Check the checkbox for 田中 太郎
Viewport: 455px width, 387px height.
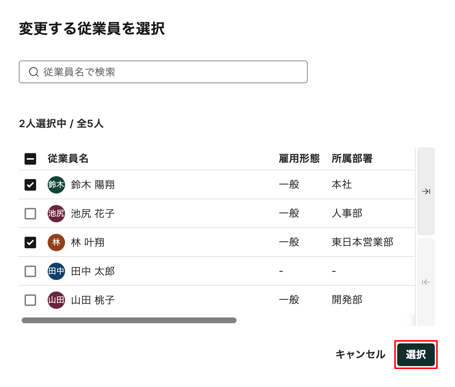tap(30, 271)
